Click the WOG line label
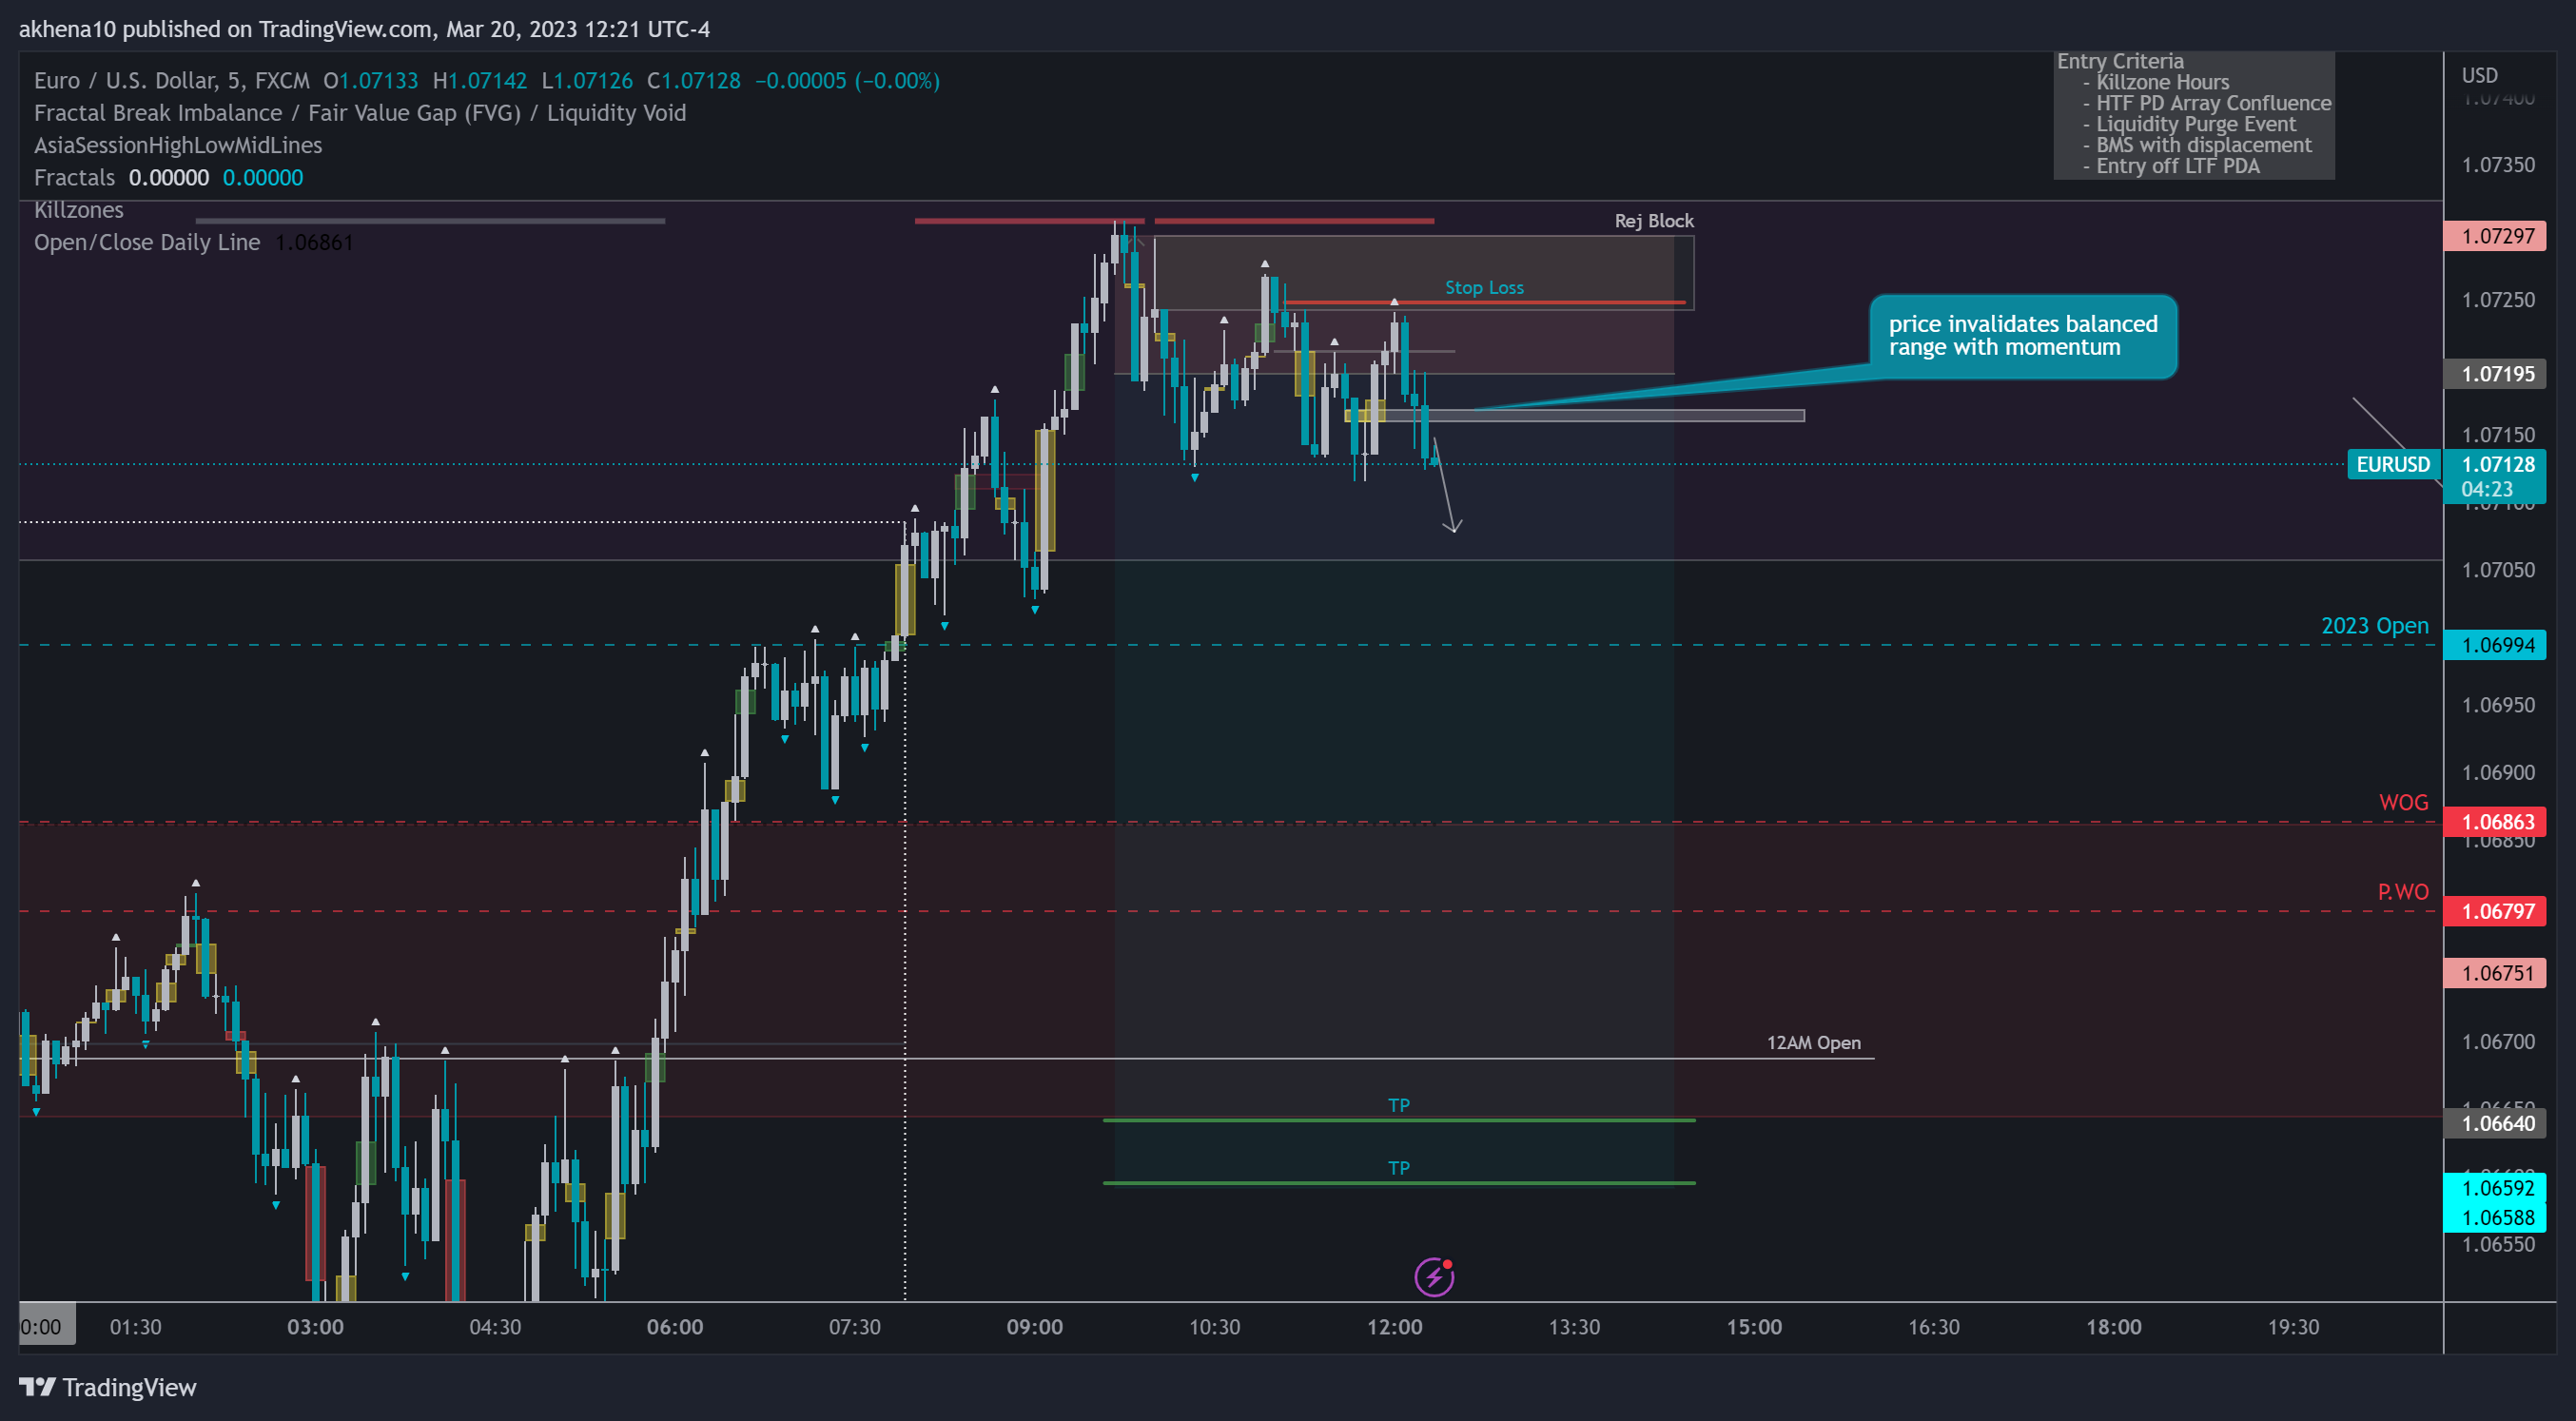The width and height of the screenshot is (2576, 1421). pyautogui.click(x=2403, y=802)
